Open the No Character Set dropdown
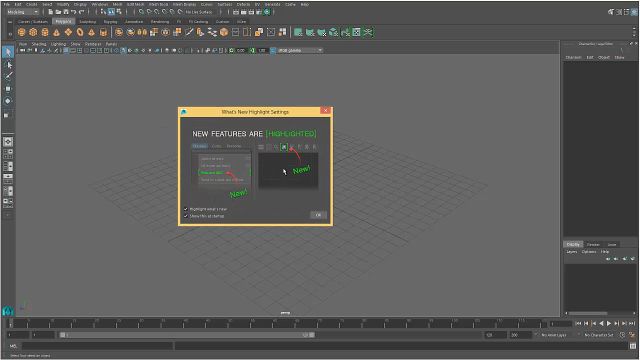The width and height of the screenshot is (640, 360). [x=598, y=335]
